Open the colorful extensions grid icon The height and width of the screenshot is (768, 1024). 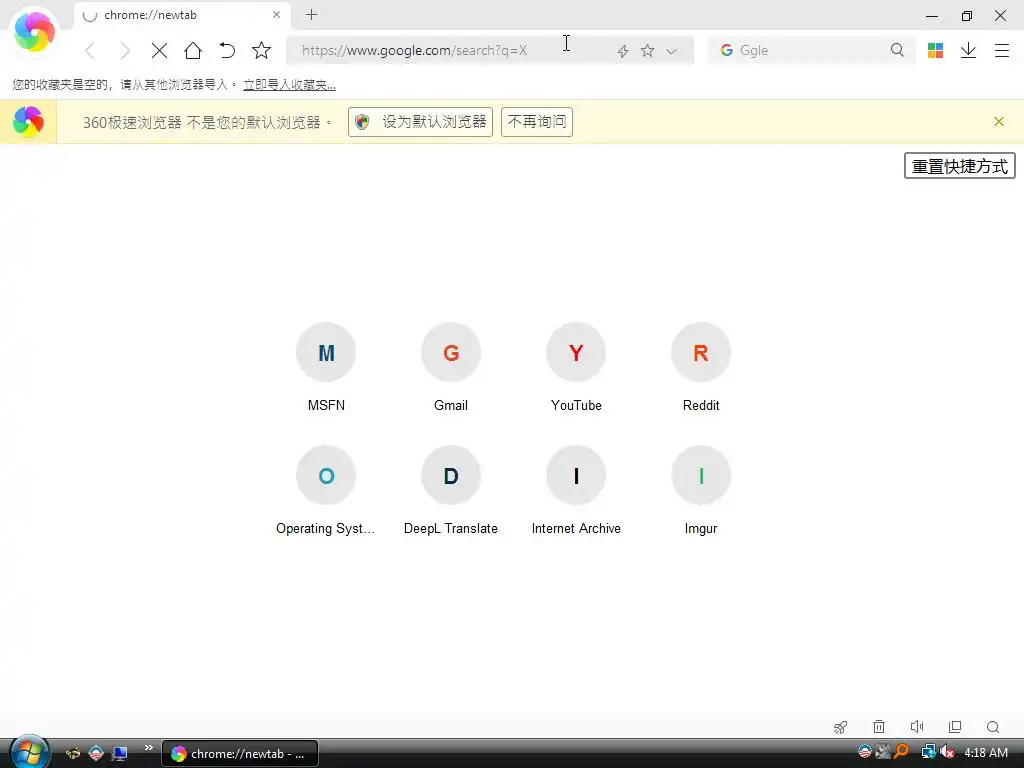pyautogui.click(x=935, y=50)
